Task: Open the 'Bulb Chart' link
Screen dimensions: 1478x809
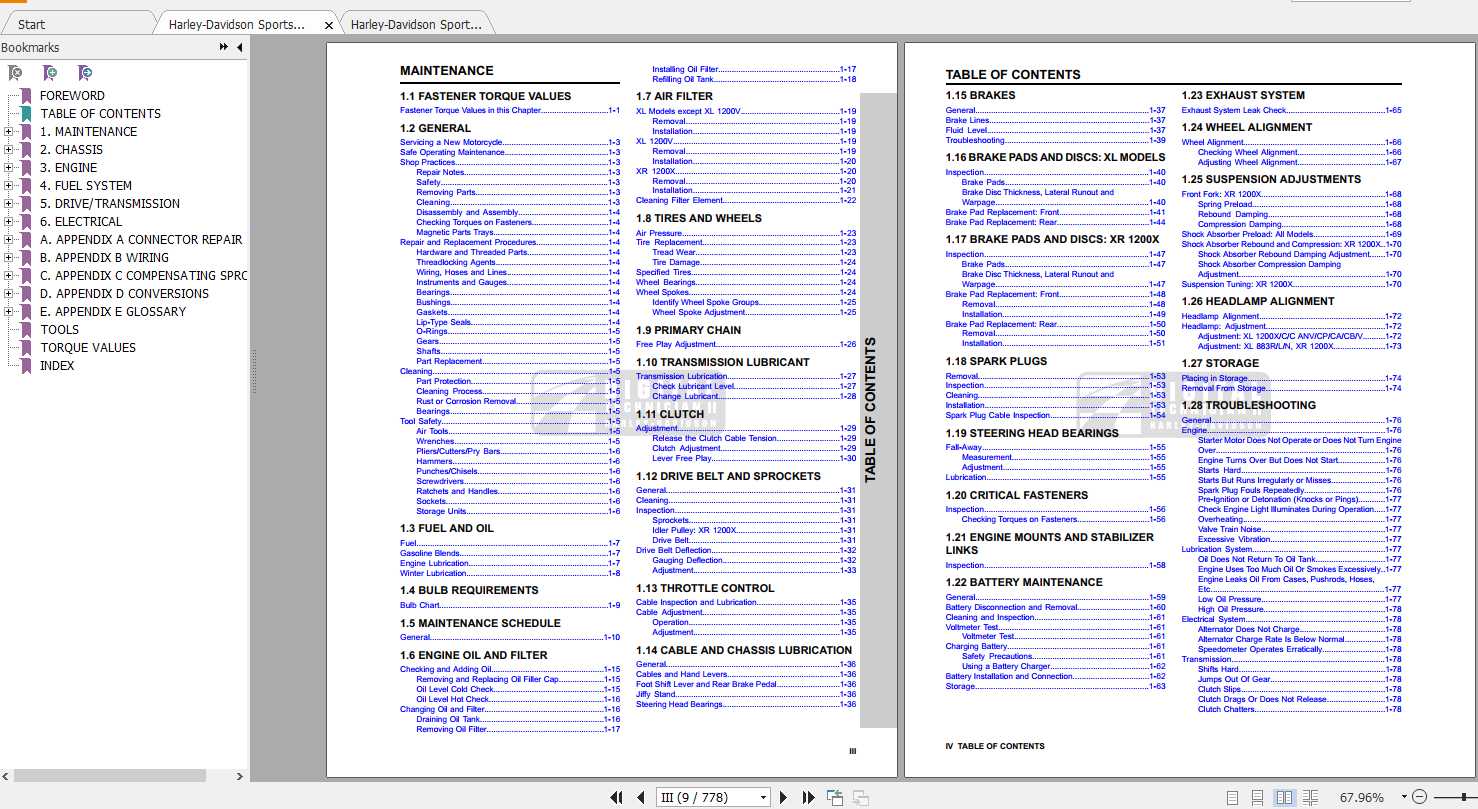Action: (420, 604)
